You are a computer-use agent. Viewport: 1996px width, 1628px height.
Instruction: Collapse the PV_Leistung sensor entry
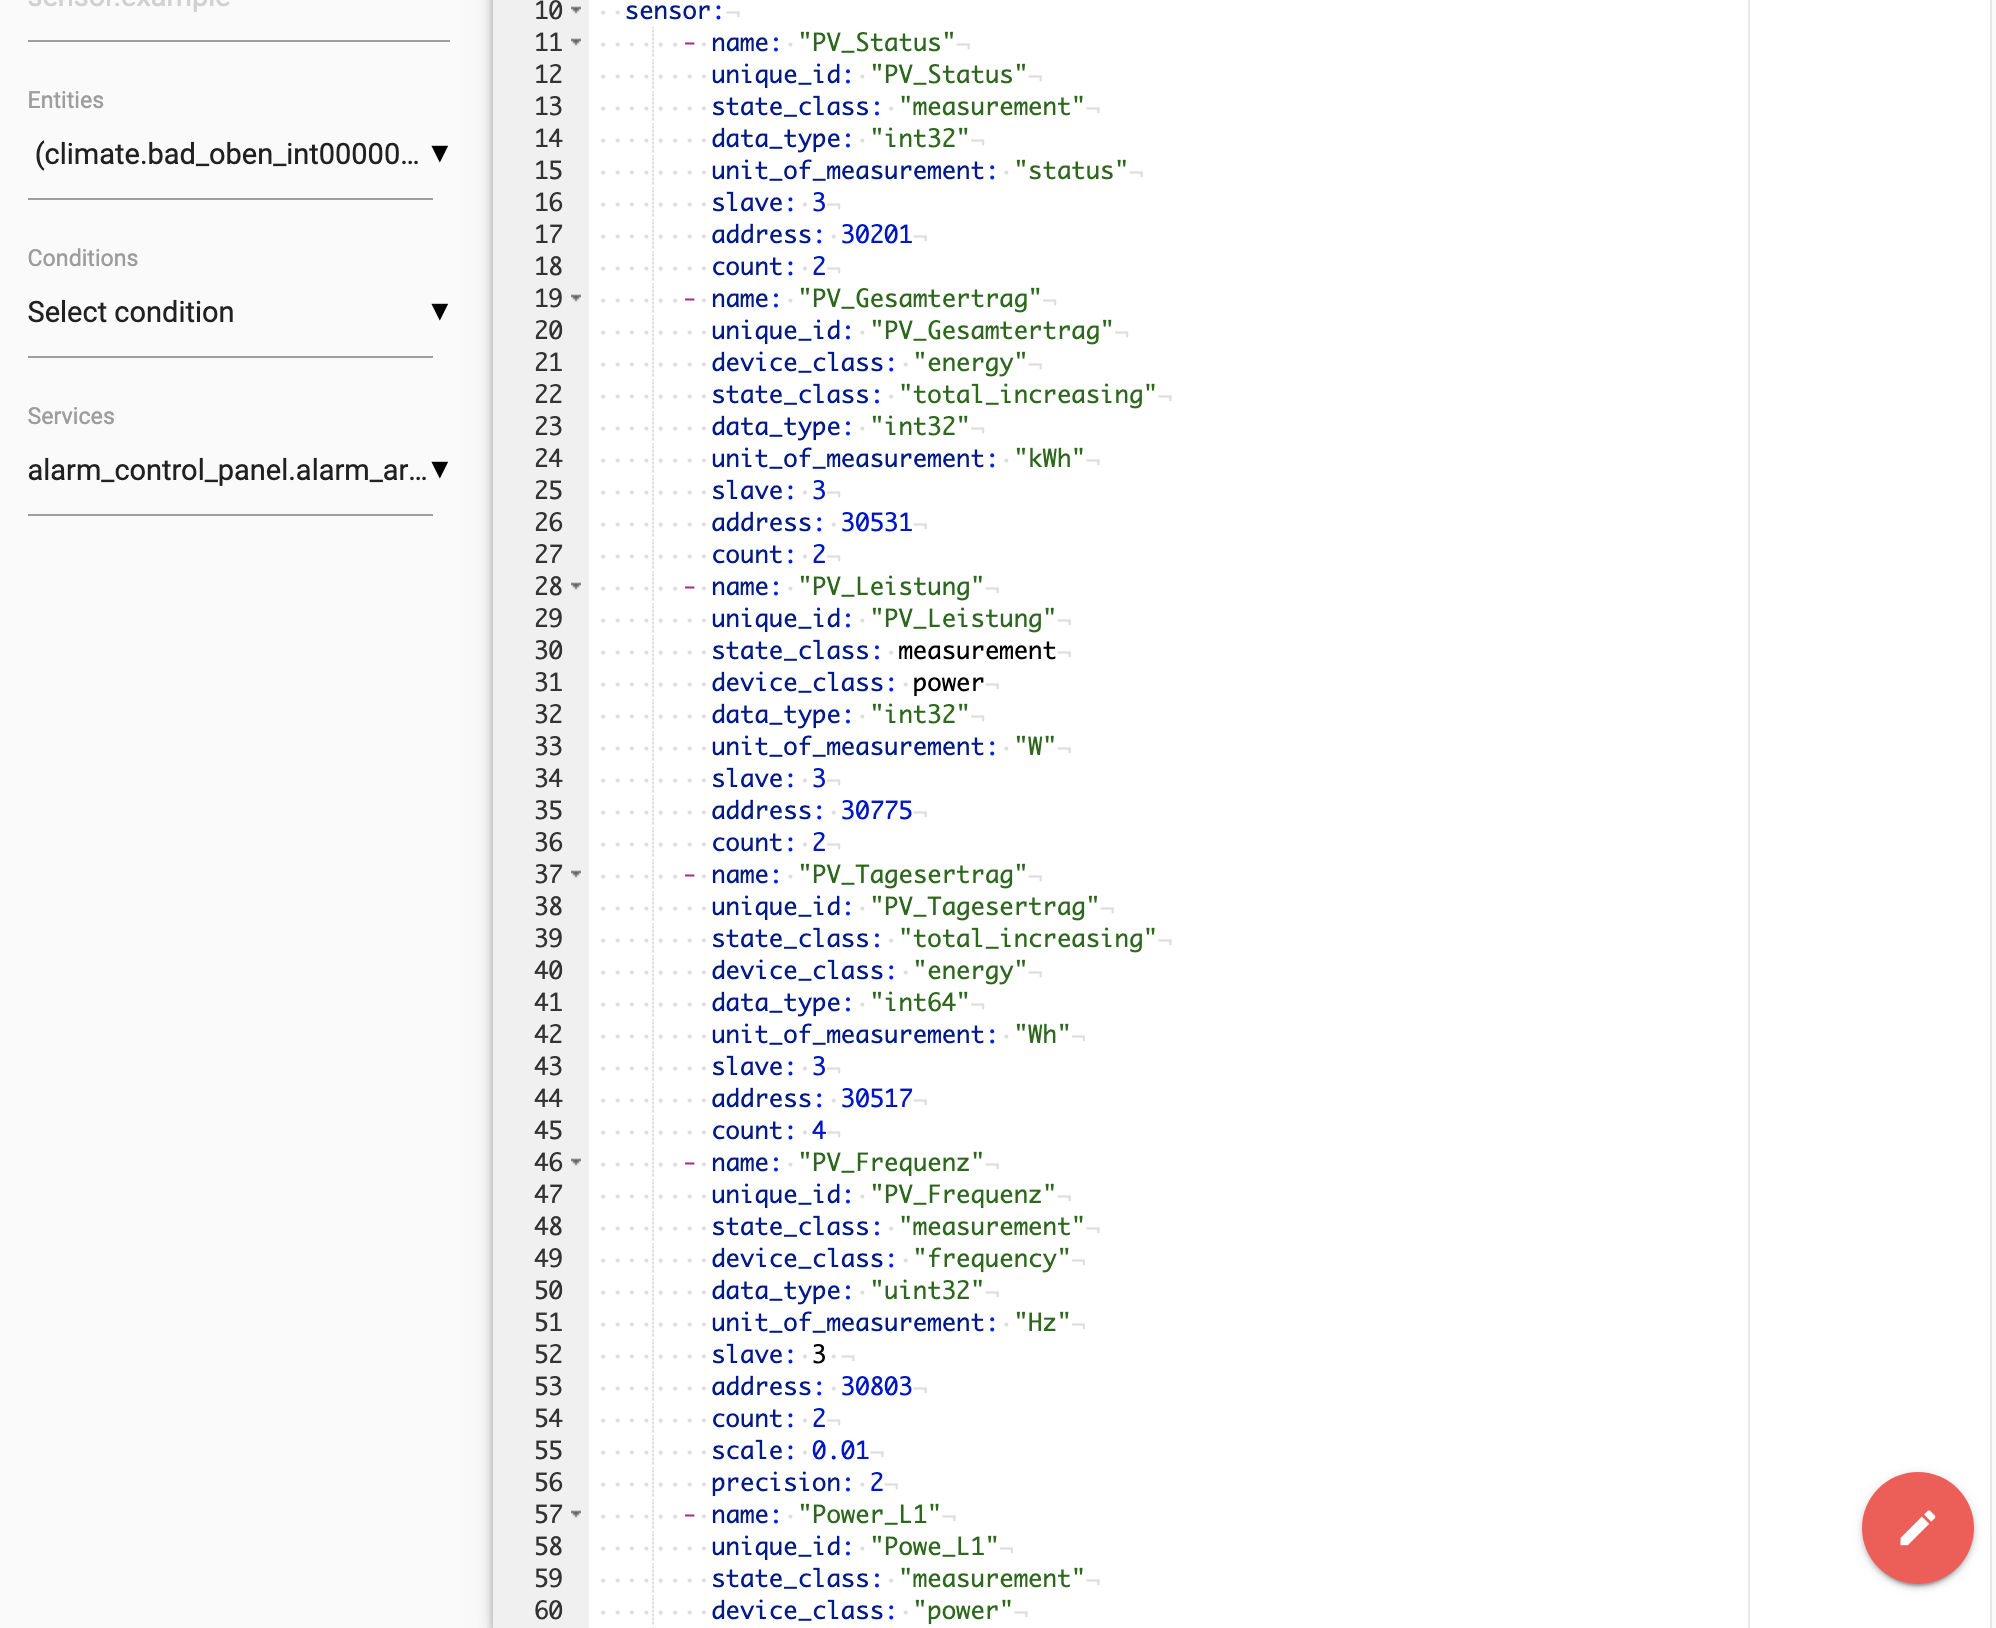(x=575, y=587)
